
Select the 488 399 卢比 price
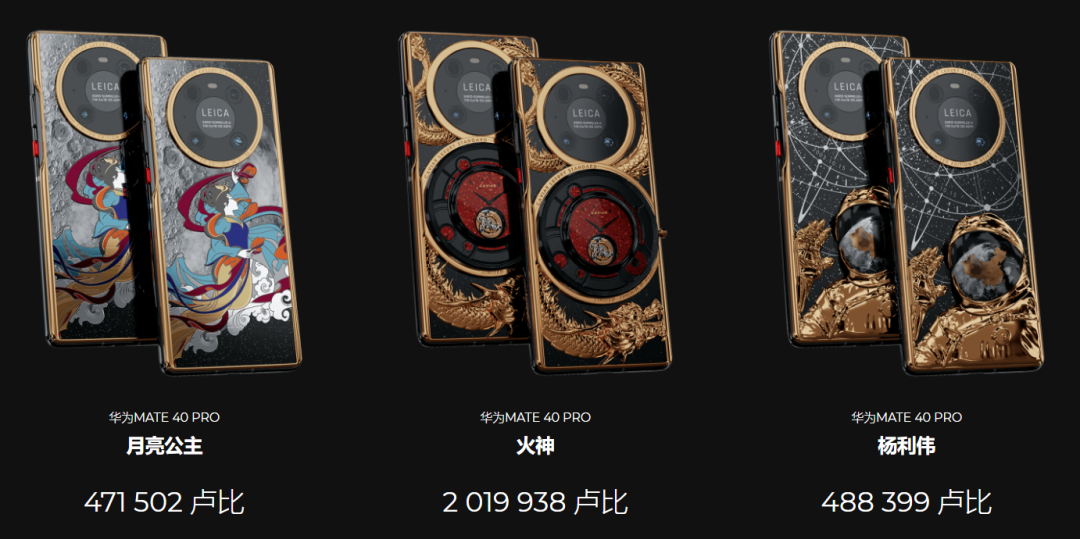click(x=906, y=503)
